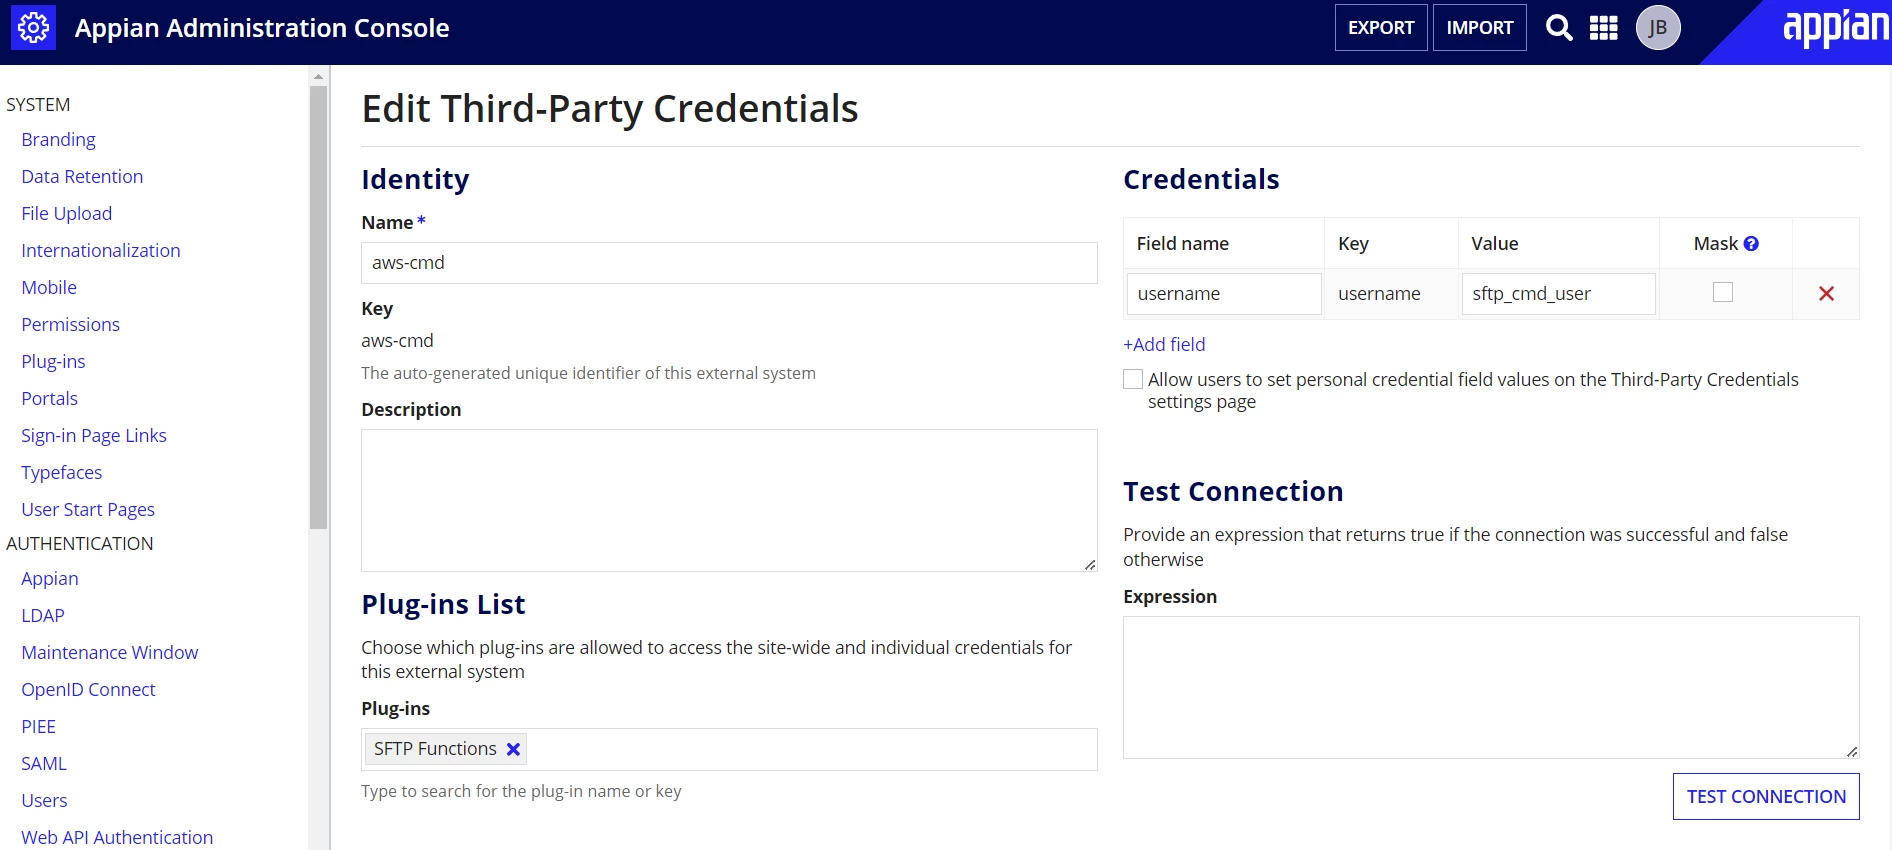Click the EXPORT button
Image resolution: width=1892 pixels, height=850 pixels.
(x=1381, y=28)
